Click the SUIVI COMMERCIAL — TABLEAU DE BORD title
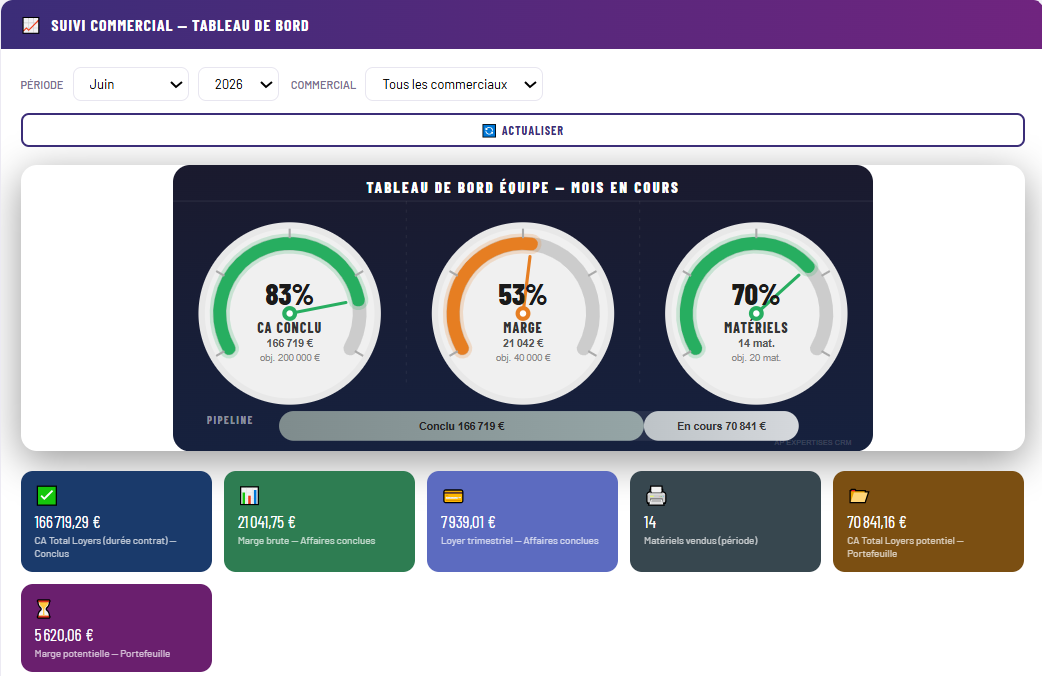The image size is (1042, 676). pyautogui.click(x=180, y=26)
